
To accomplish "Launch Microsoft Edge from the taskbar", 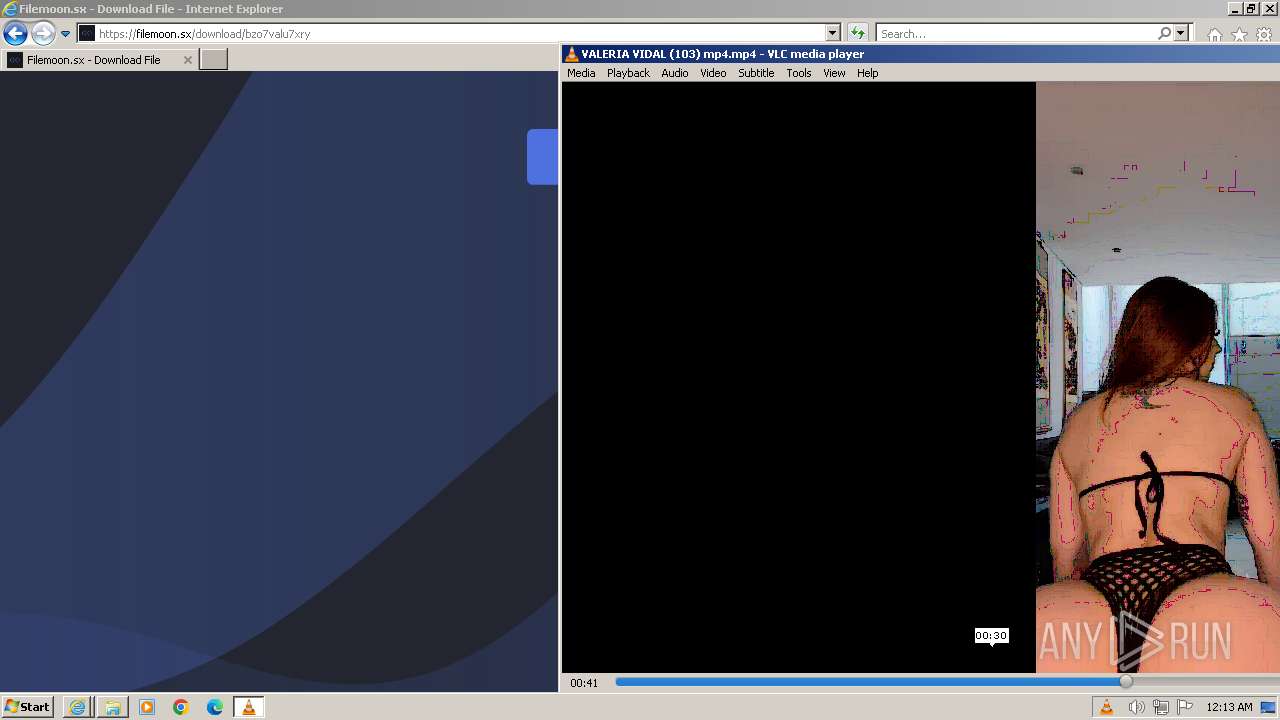I will tap(214, 707).
